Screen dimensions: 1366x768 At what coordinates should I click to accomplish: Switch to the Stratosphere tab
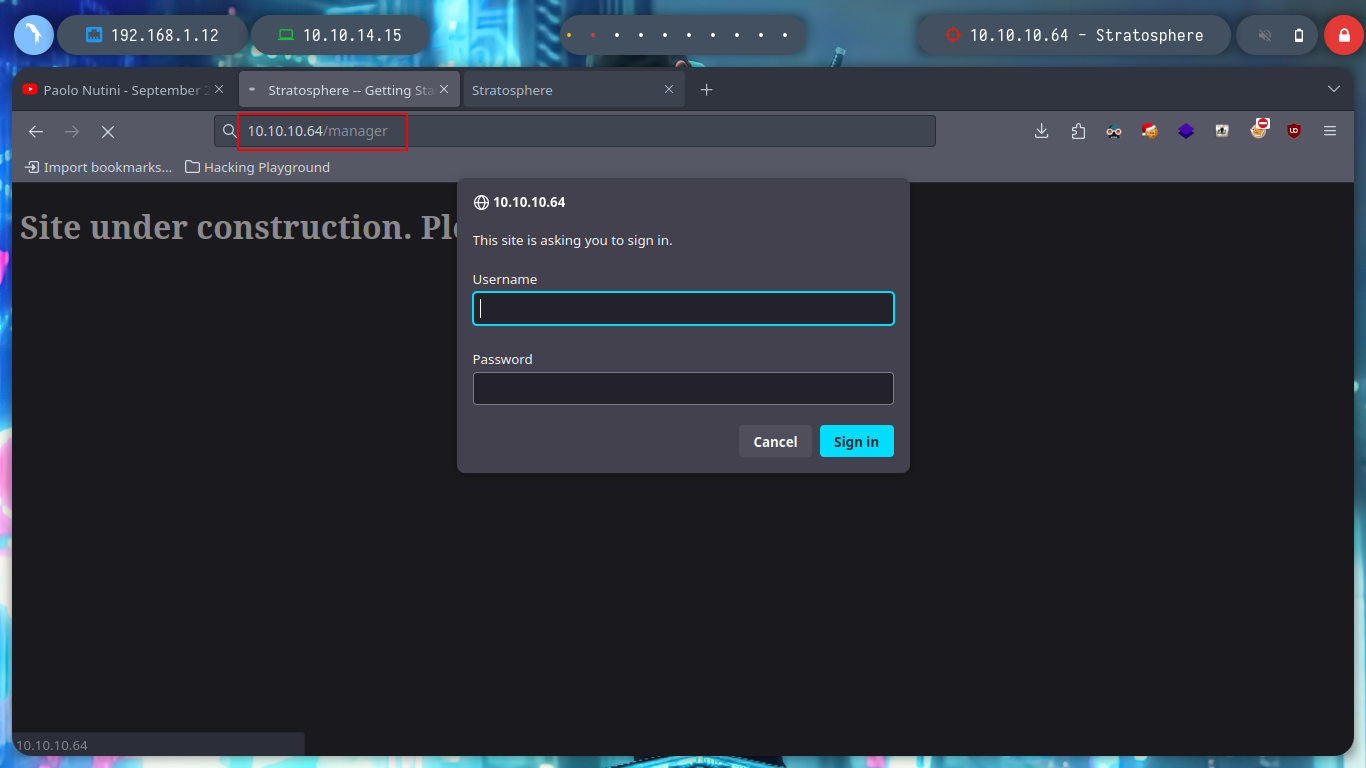(575, 90)
